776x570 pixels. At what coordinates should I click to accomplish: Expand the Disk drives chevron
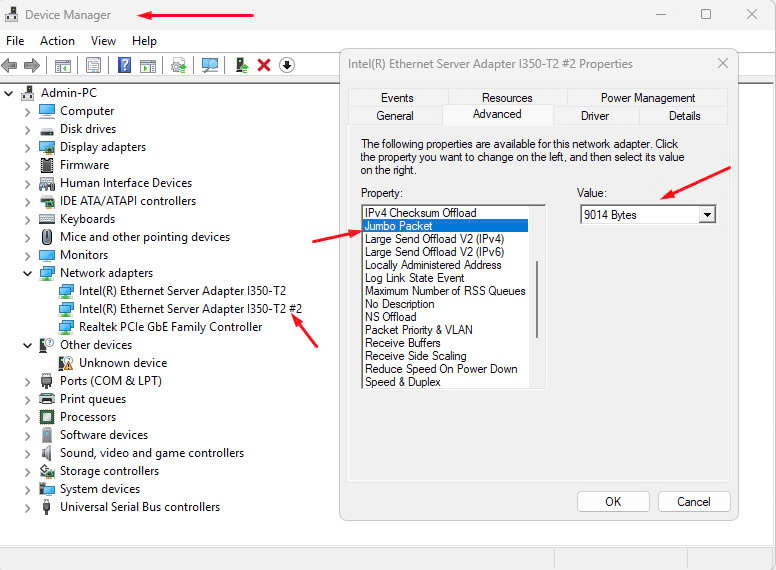(x=28, y=130)
